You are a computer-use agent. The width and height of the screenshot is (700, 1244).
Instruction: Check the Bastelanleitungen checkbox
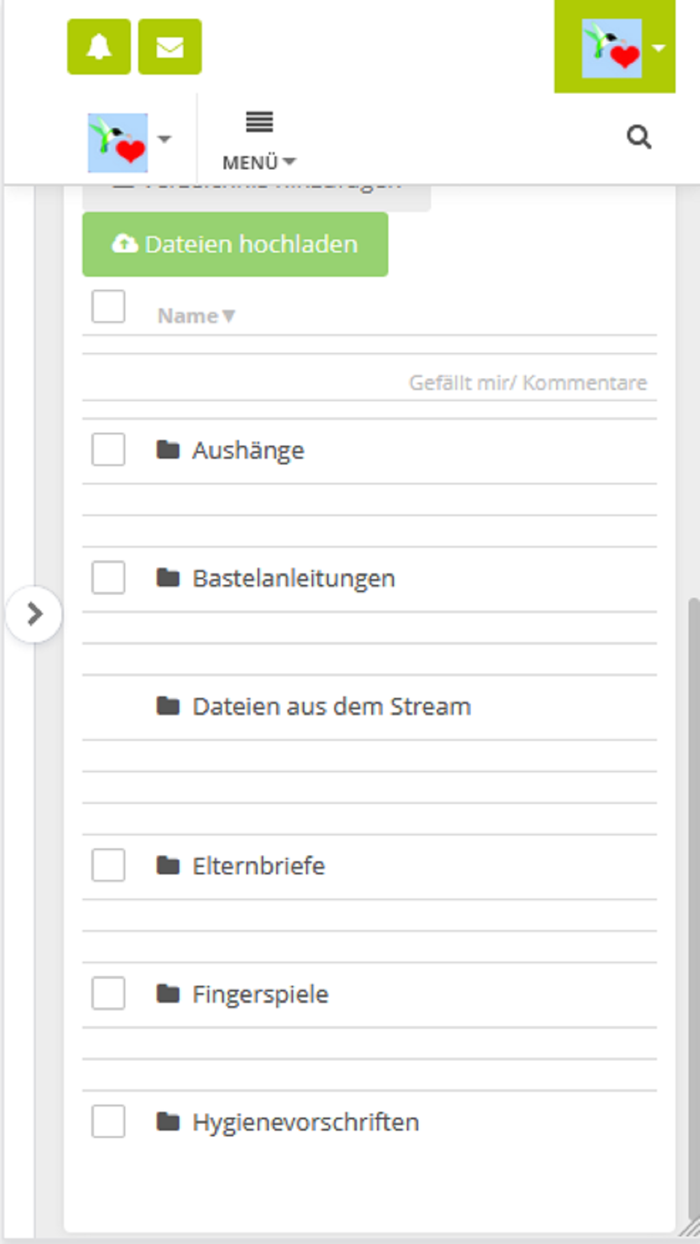(108, 578)
